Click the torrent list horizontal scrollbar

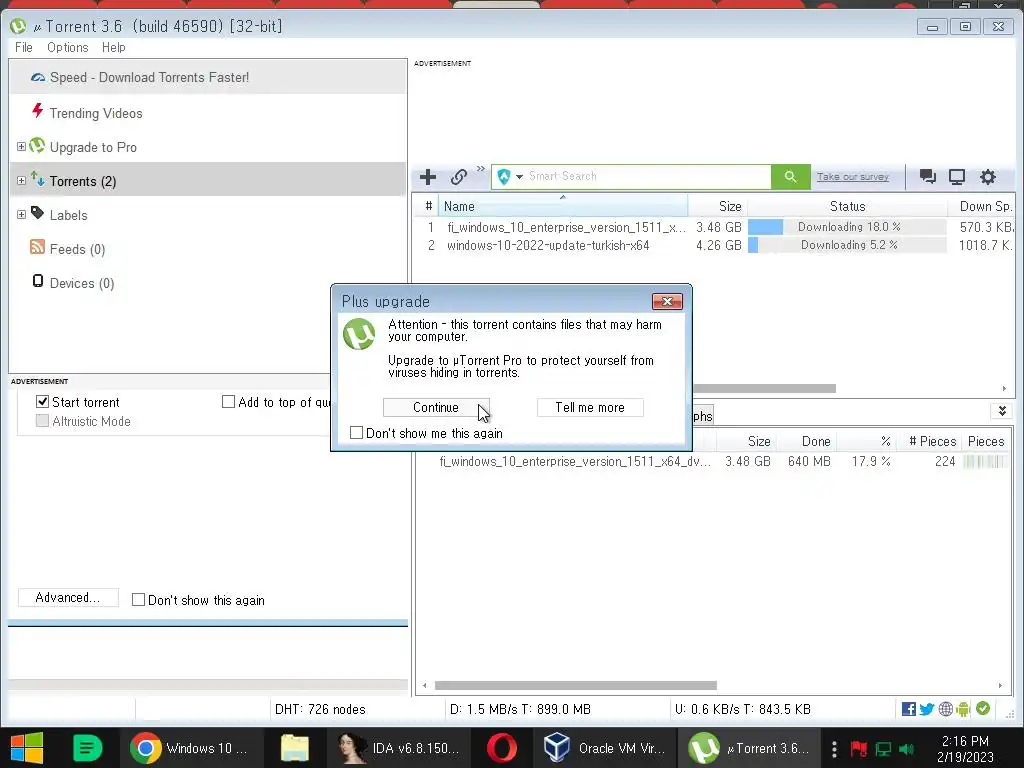click(764, 389)
